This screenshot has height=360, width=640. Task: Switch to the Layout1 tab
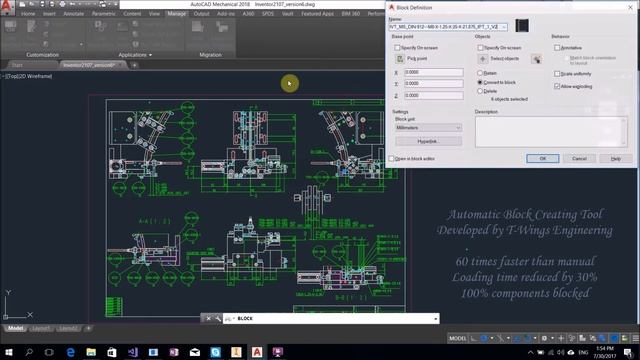pos(40,329)
